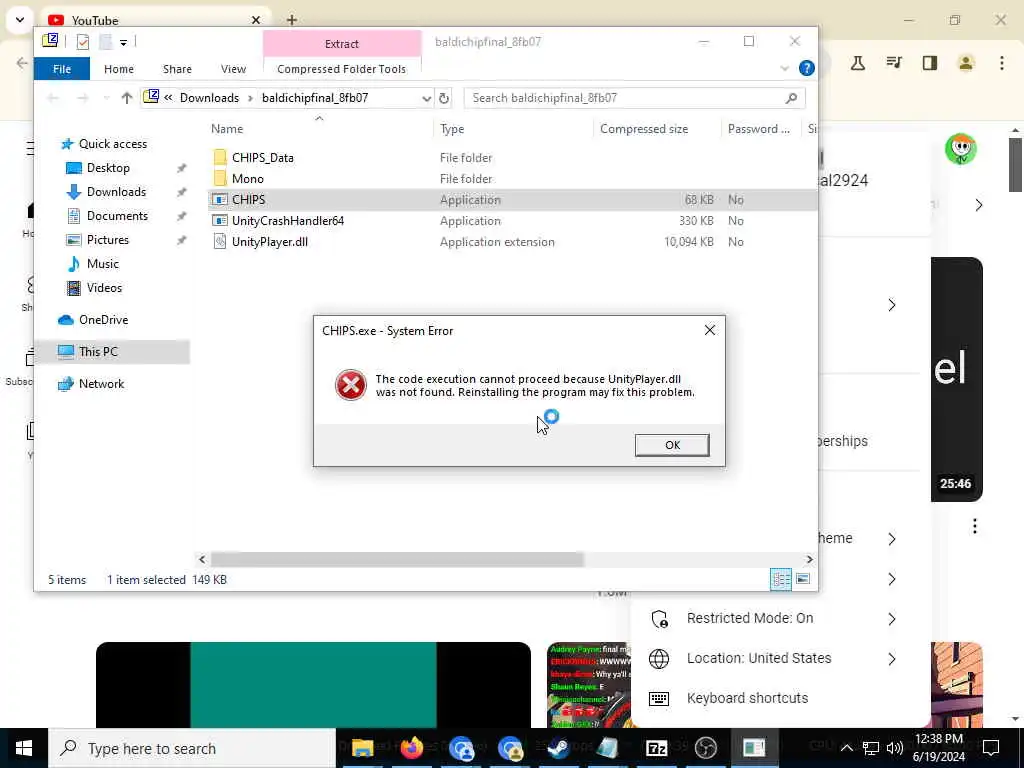Go up one folder level with up arrow
1024x768 pixels.
click(127, 98)
